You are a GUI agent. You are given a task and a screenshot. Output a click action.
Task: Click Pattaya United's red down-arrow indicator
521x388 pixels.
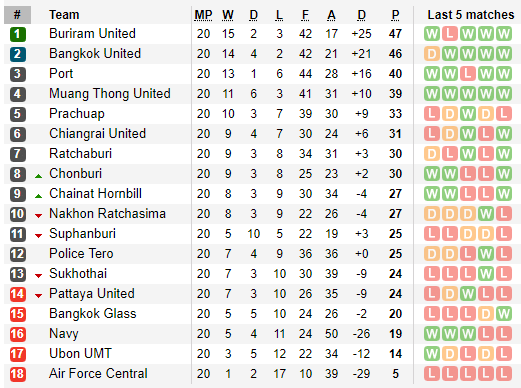39,296
